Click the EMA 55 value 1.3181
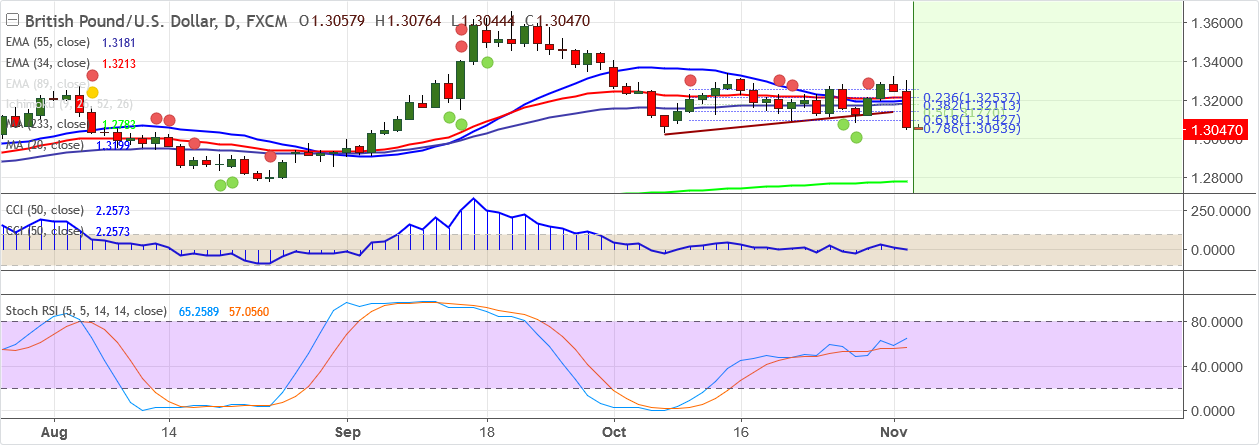Image resolution: width=1259 pixels, height=445 pixels. [x=118, y=43]
